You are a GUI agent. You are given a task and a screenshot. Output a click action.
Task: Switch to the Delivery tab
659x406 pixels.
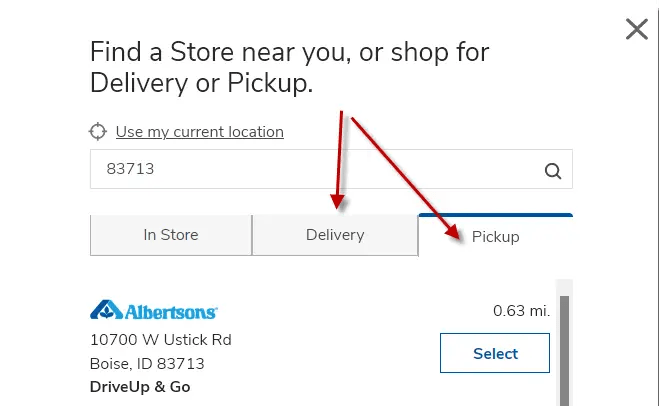[335, 235]
